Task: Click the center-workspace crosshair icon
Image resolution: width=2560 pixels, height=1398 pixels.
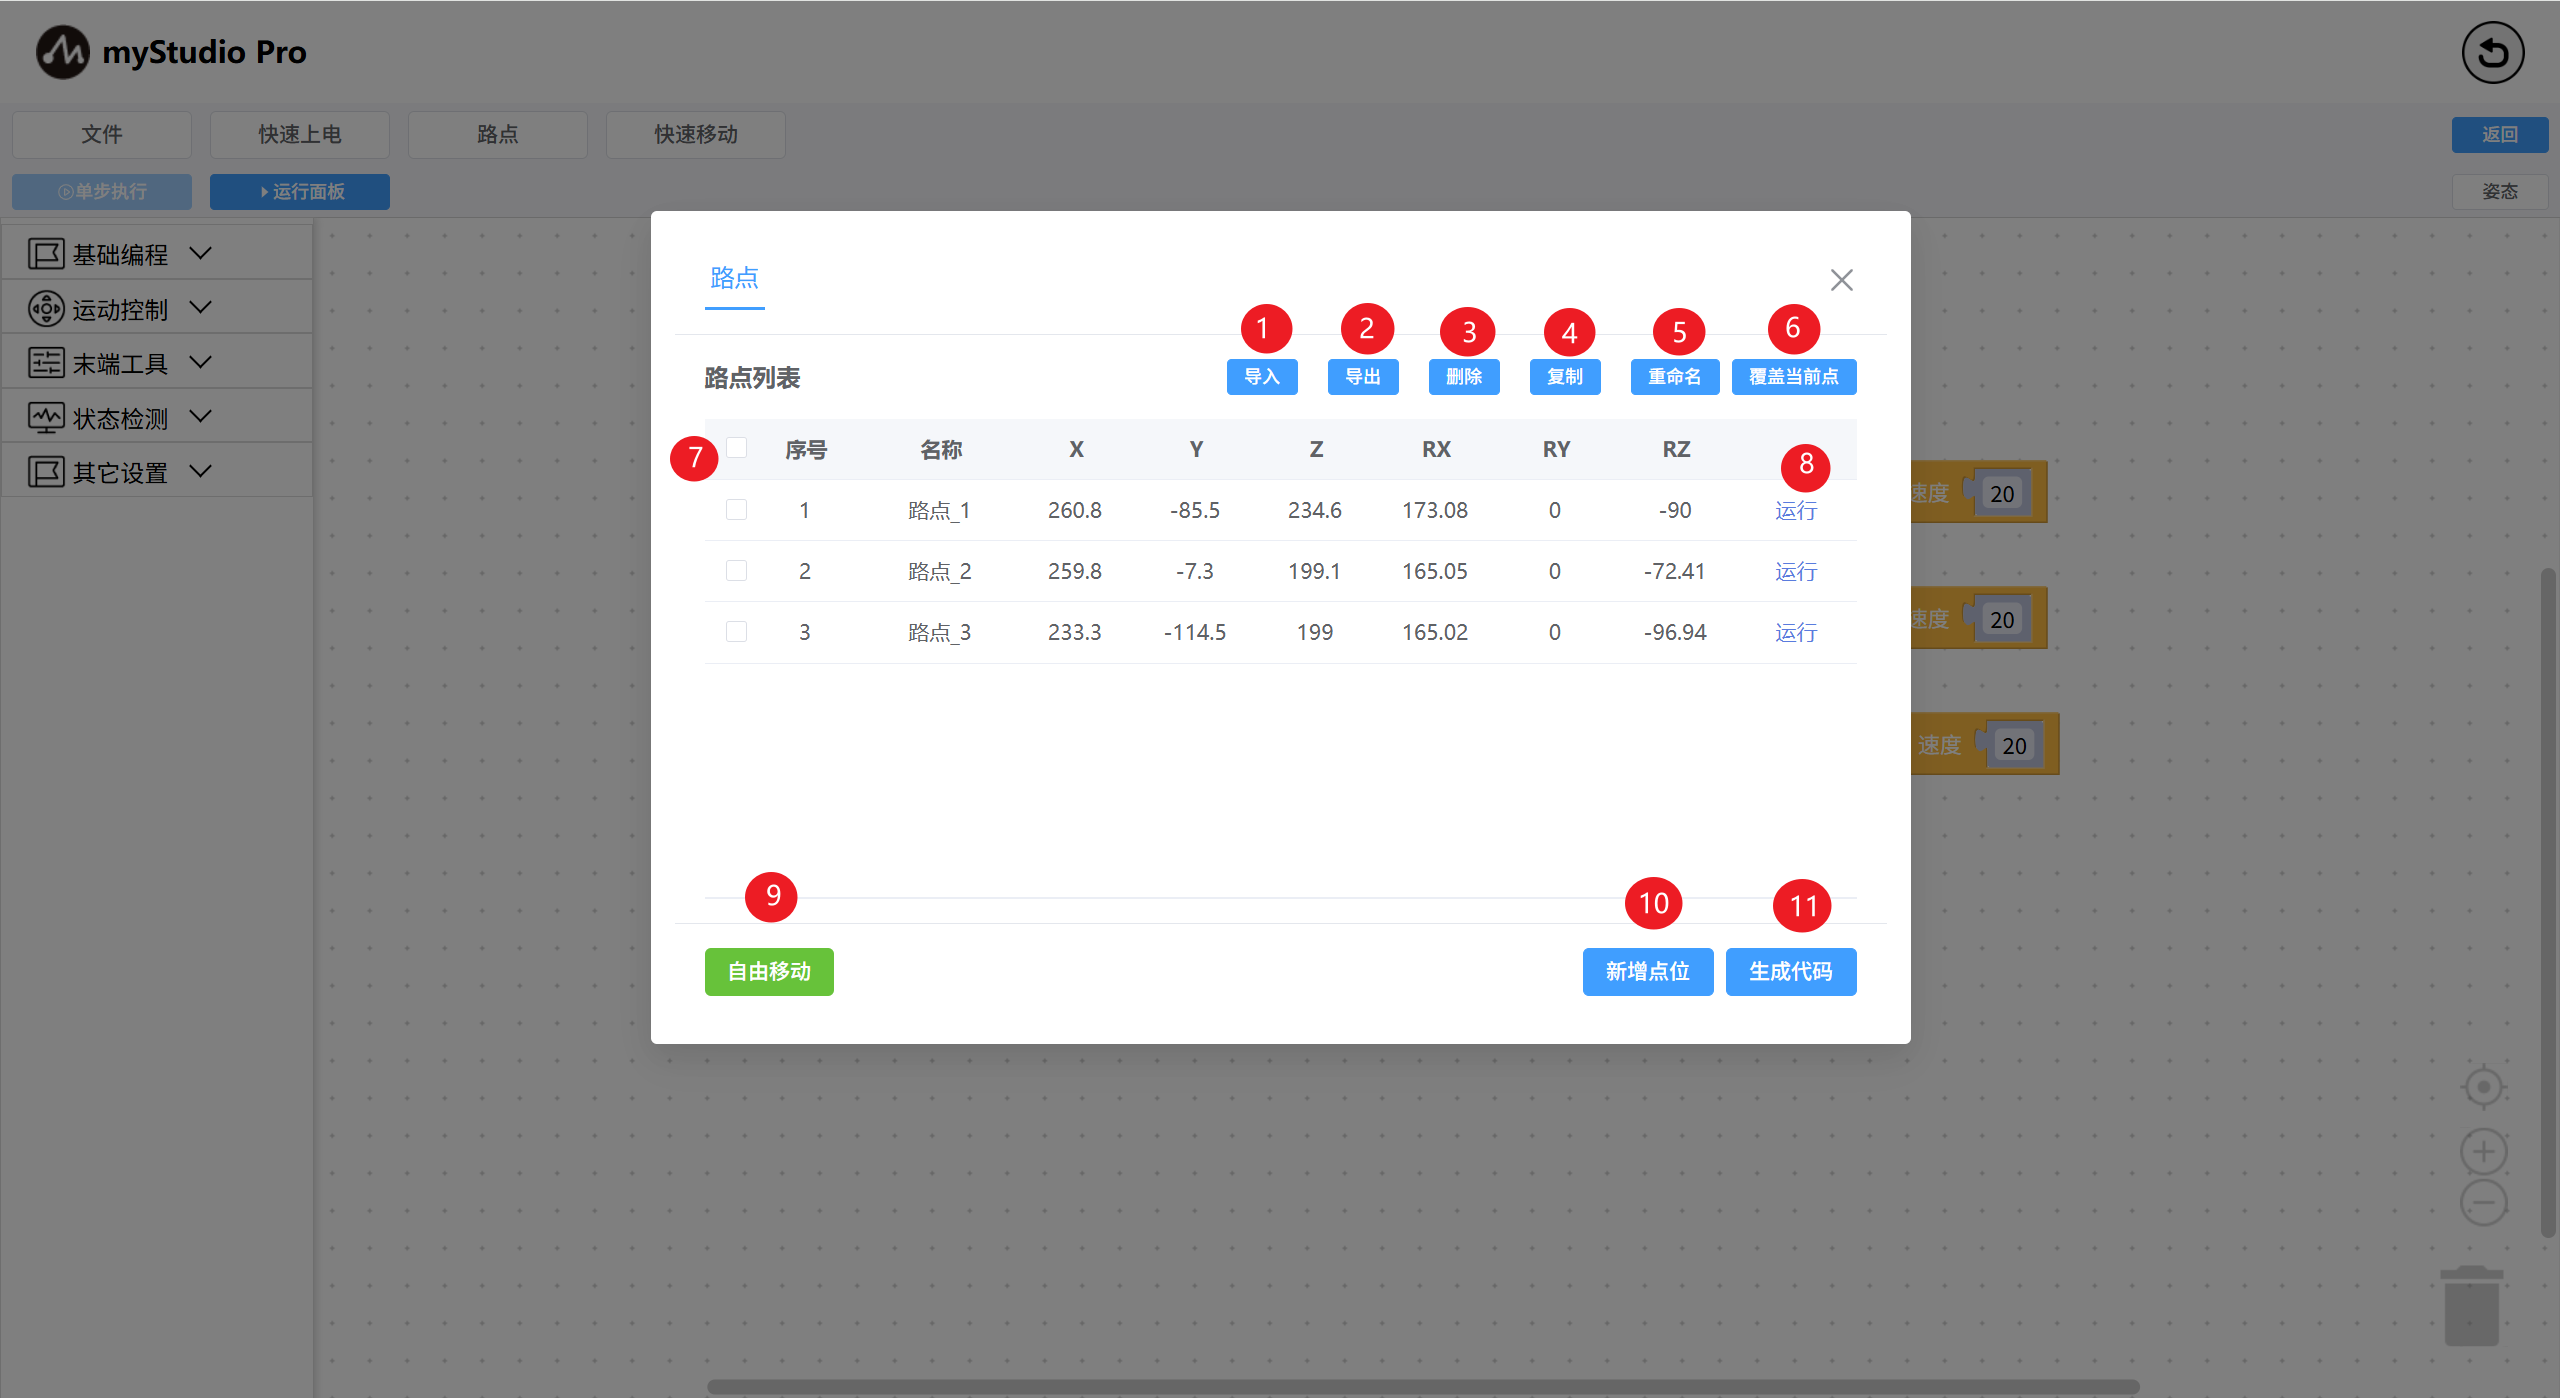Action: 2483,1087
